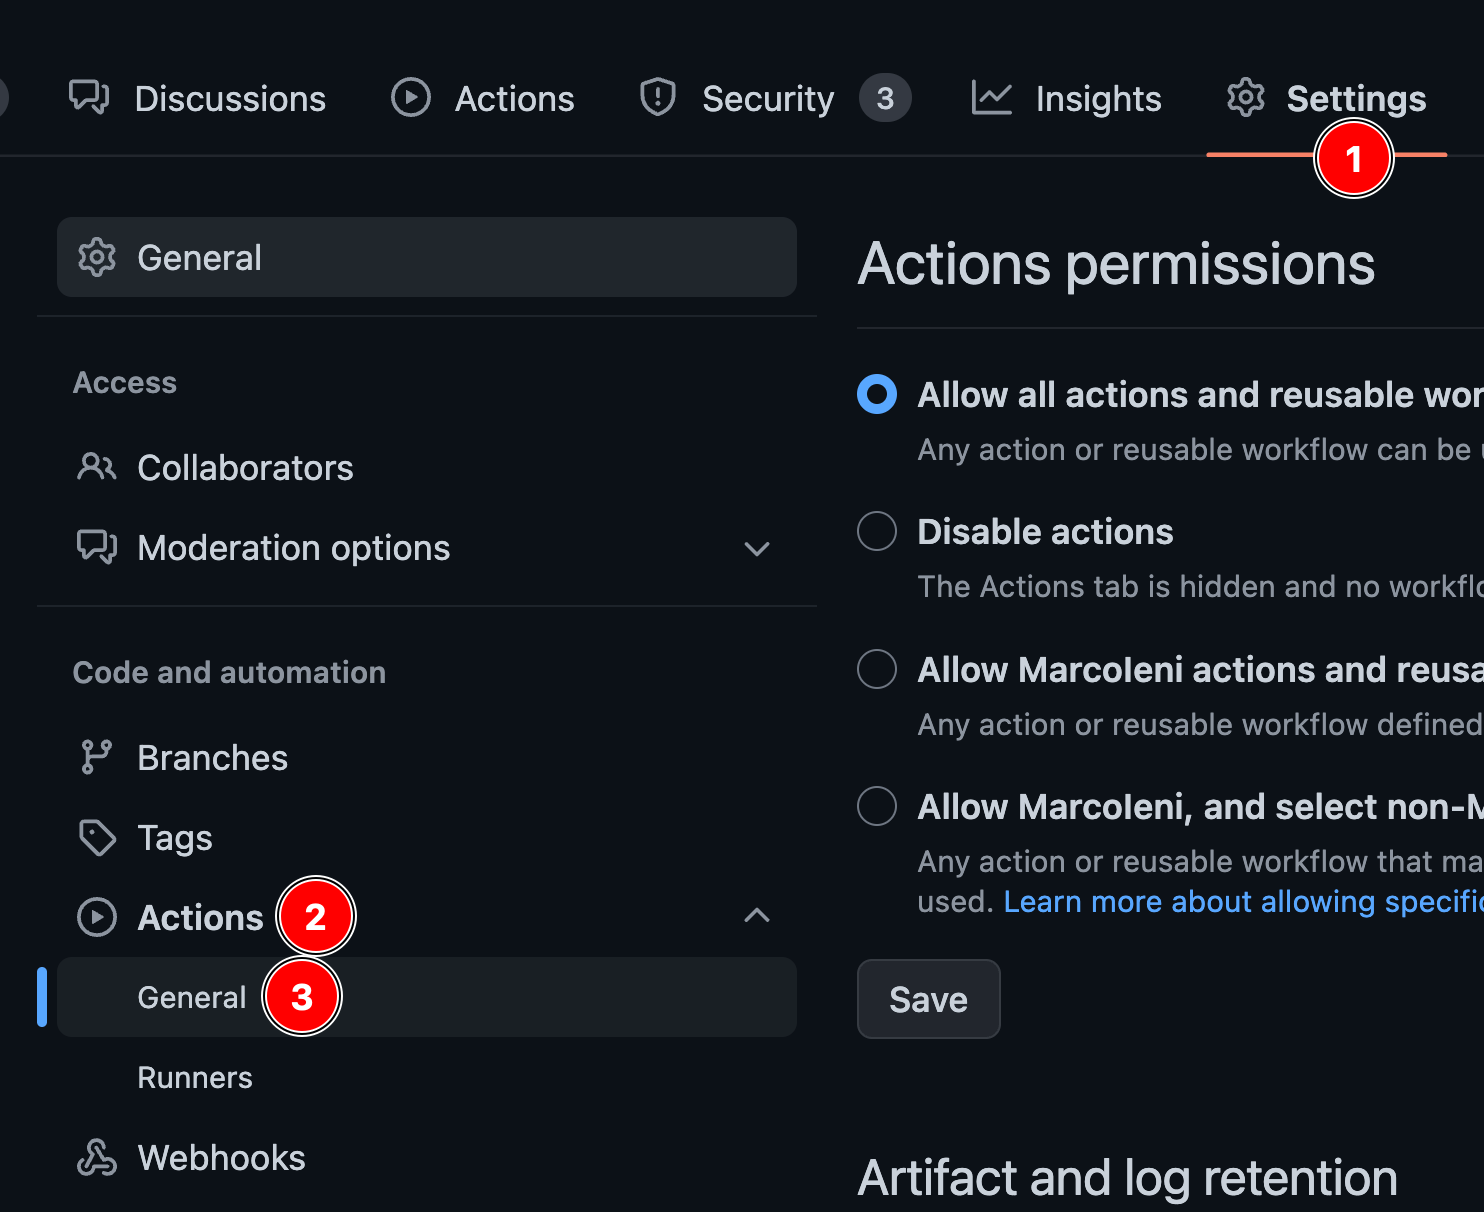The width and height of the screenshot is (1484, 1212).
Task: Collapse the Actions sidebar section
Action: [x=757, y=916]
